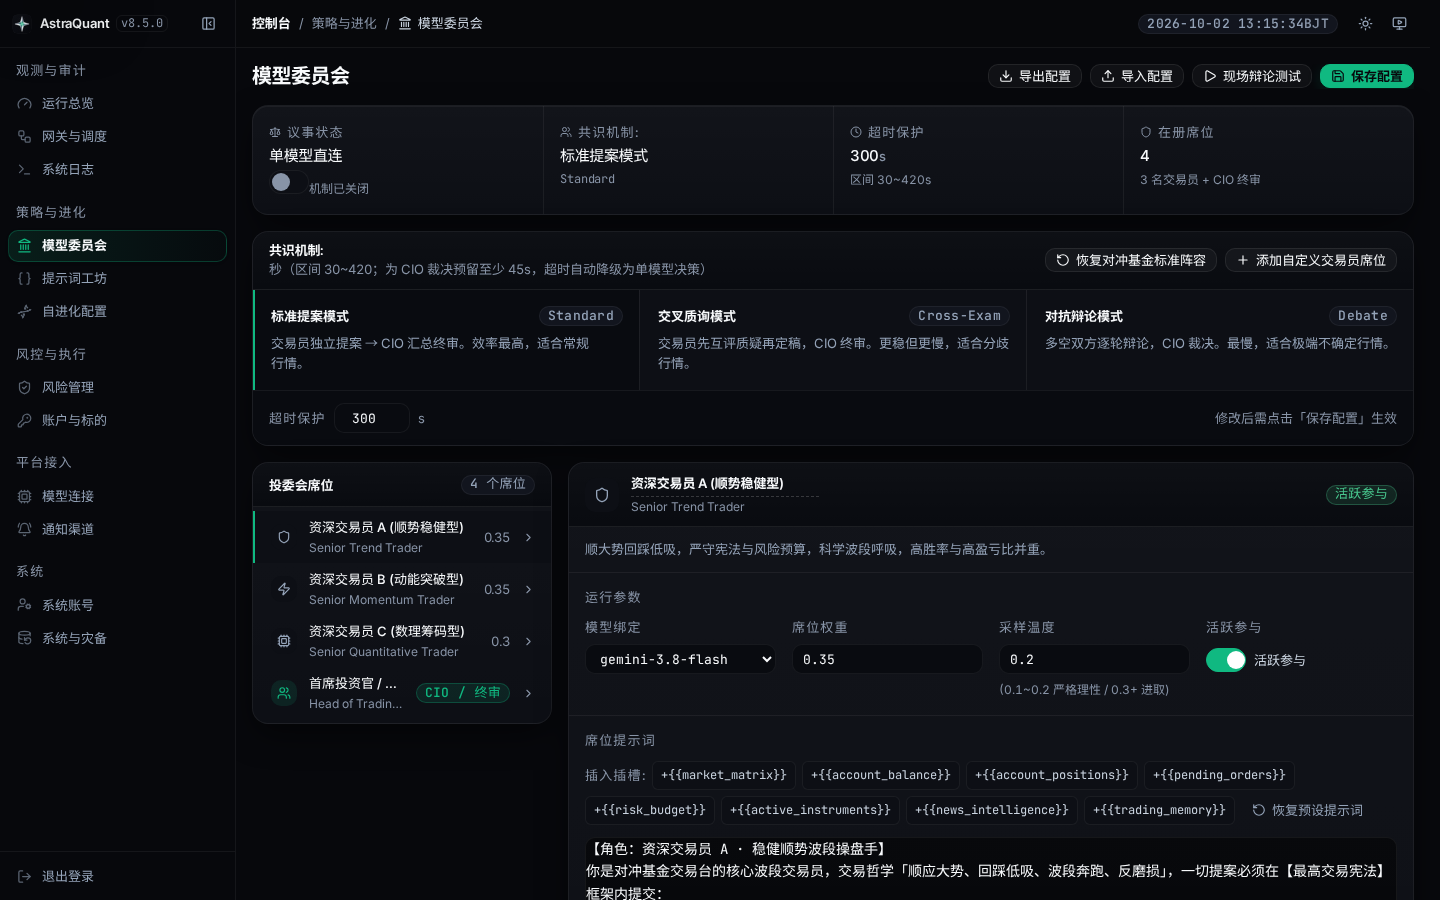Click 恢复预设提示词 link

[1307, 810]
